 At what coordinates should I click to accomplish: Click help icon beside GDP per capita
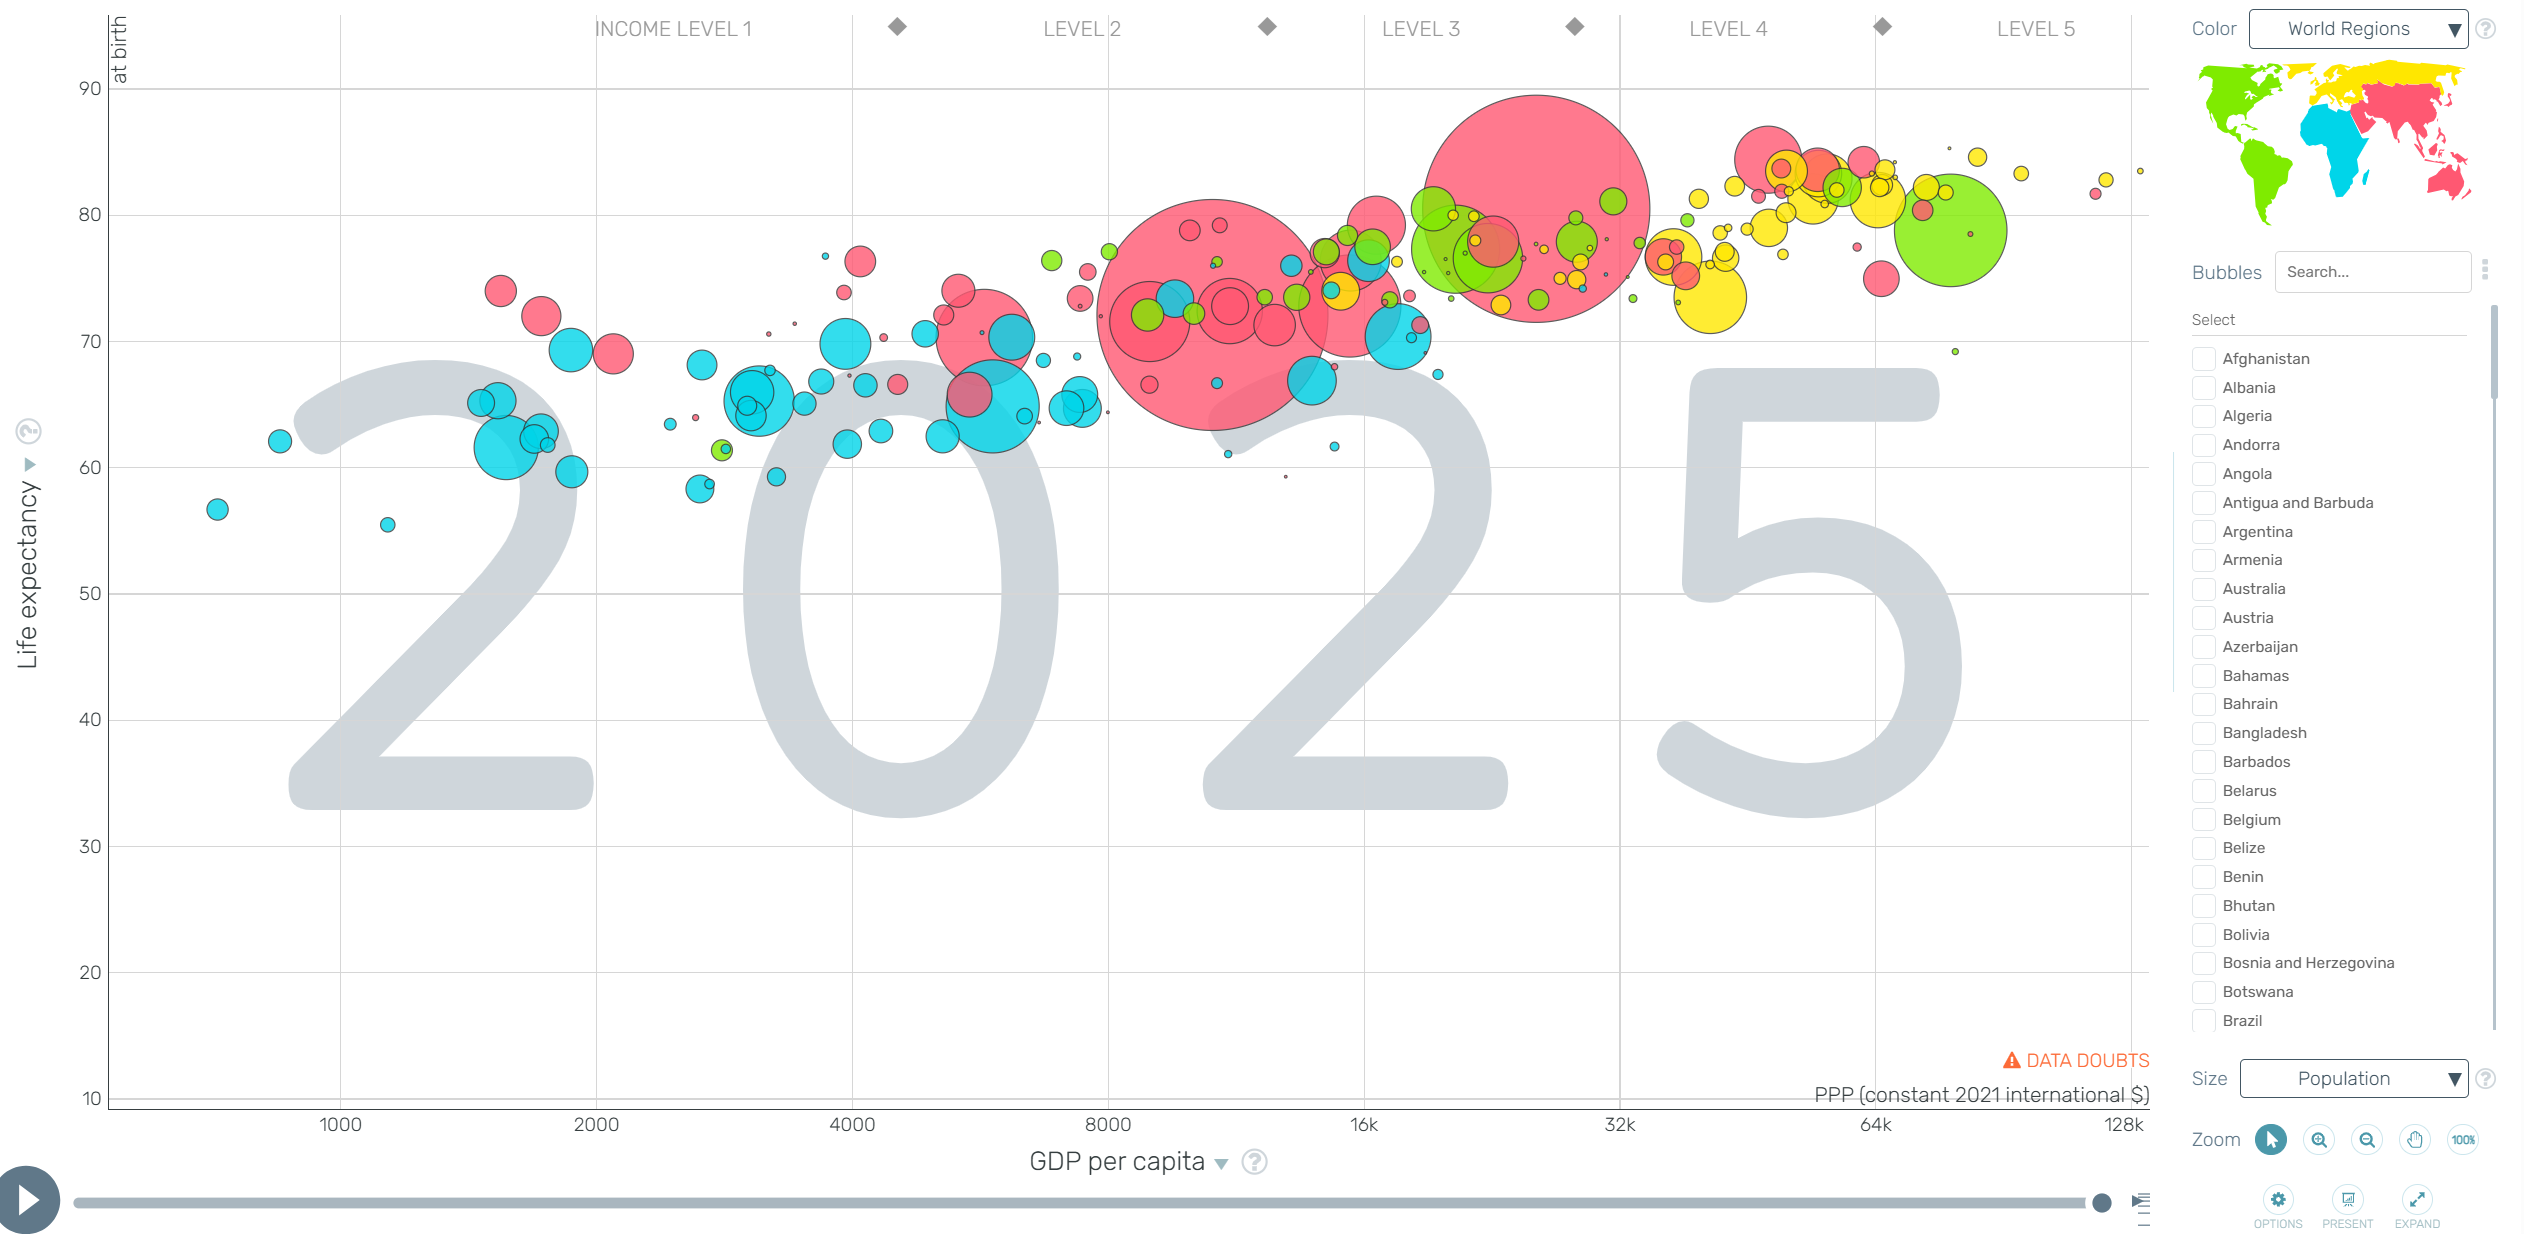click(x=1255, y=1162)
